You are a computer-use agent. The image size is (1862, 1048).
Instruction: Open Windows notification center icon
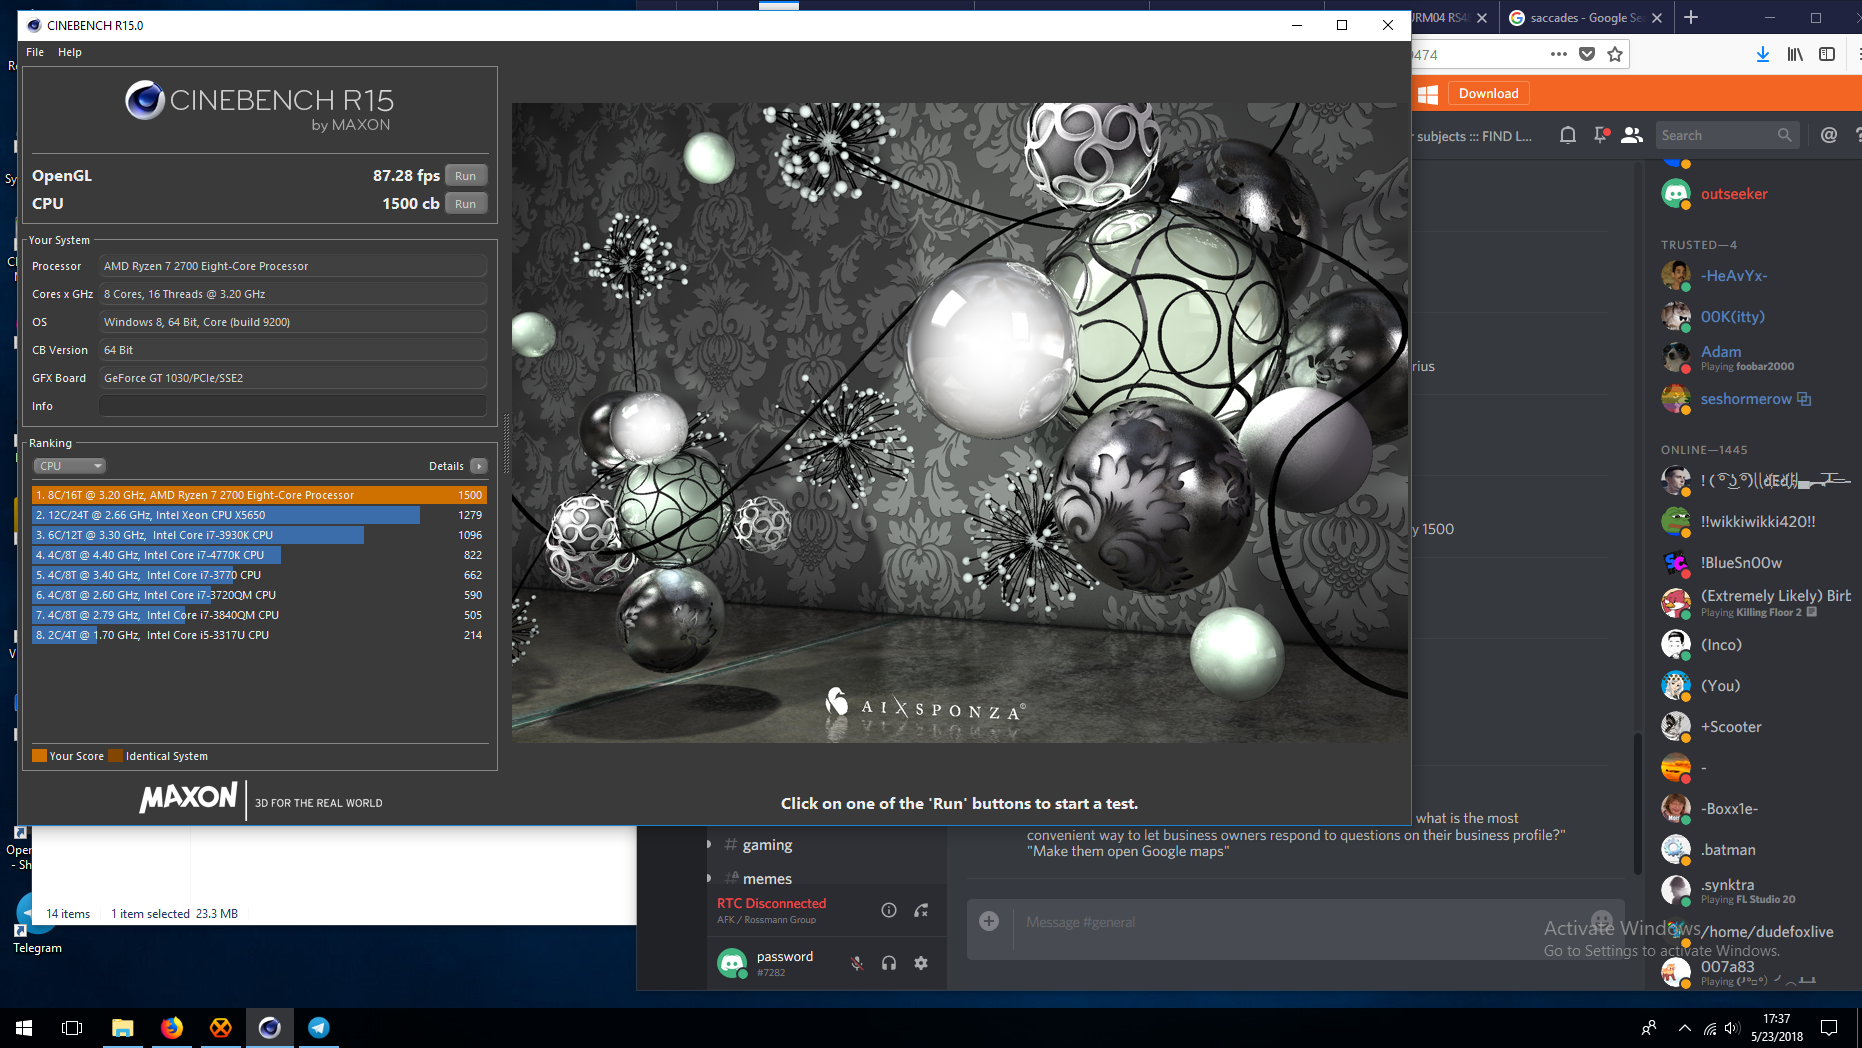[x=1829, y=1028]
